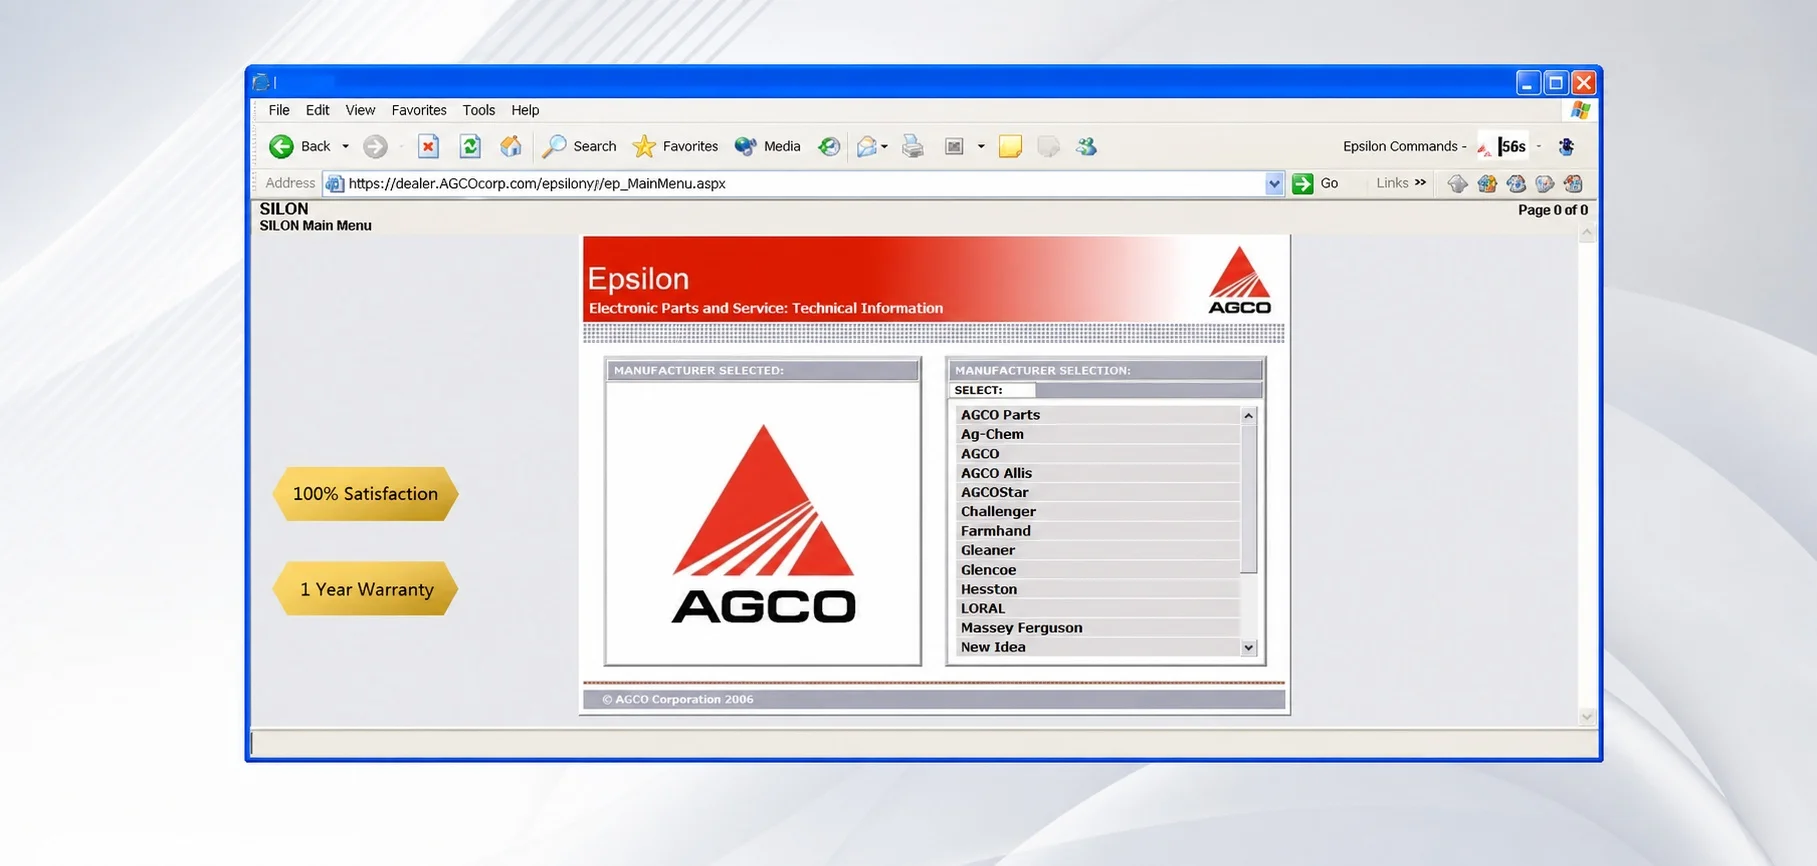Viewport: 1817px width, 866px height.
Task: Select AGCO Allis in manufacturer list
Action: pyautogui.click(x=1097, y=473)
